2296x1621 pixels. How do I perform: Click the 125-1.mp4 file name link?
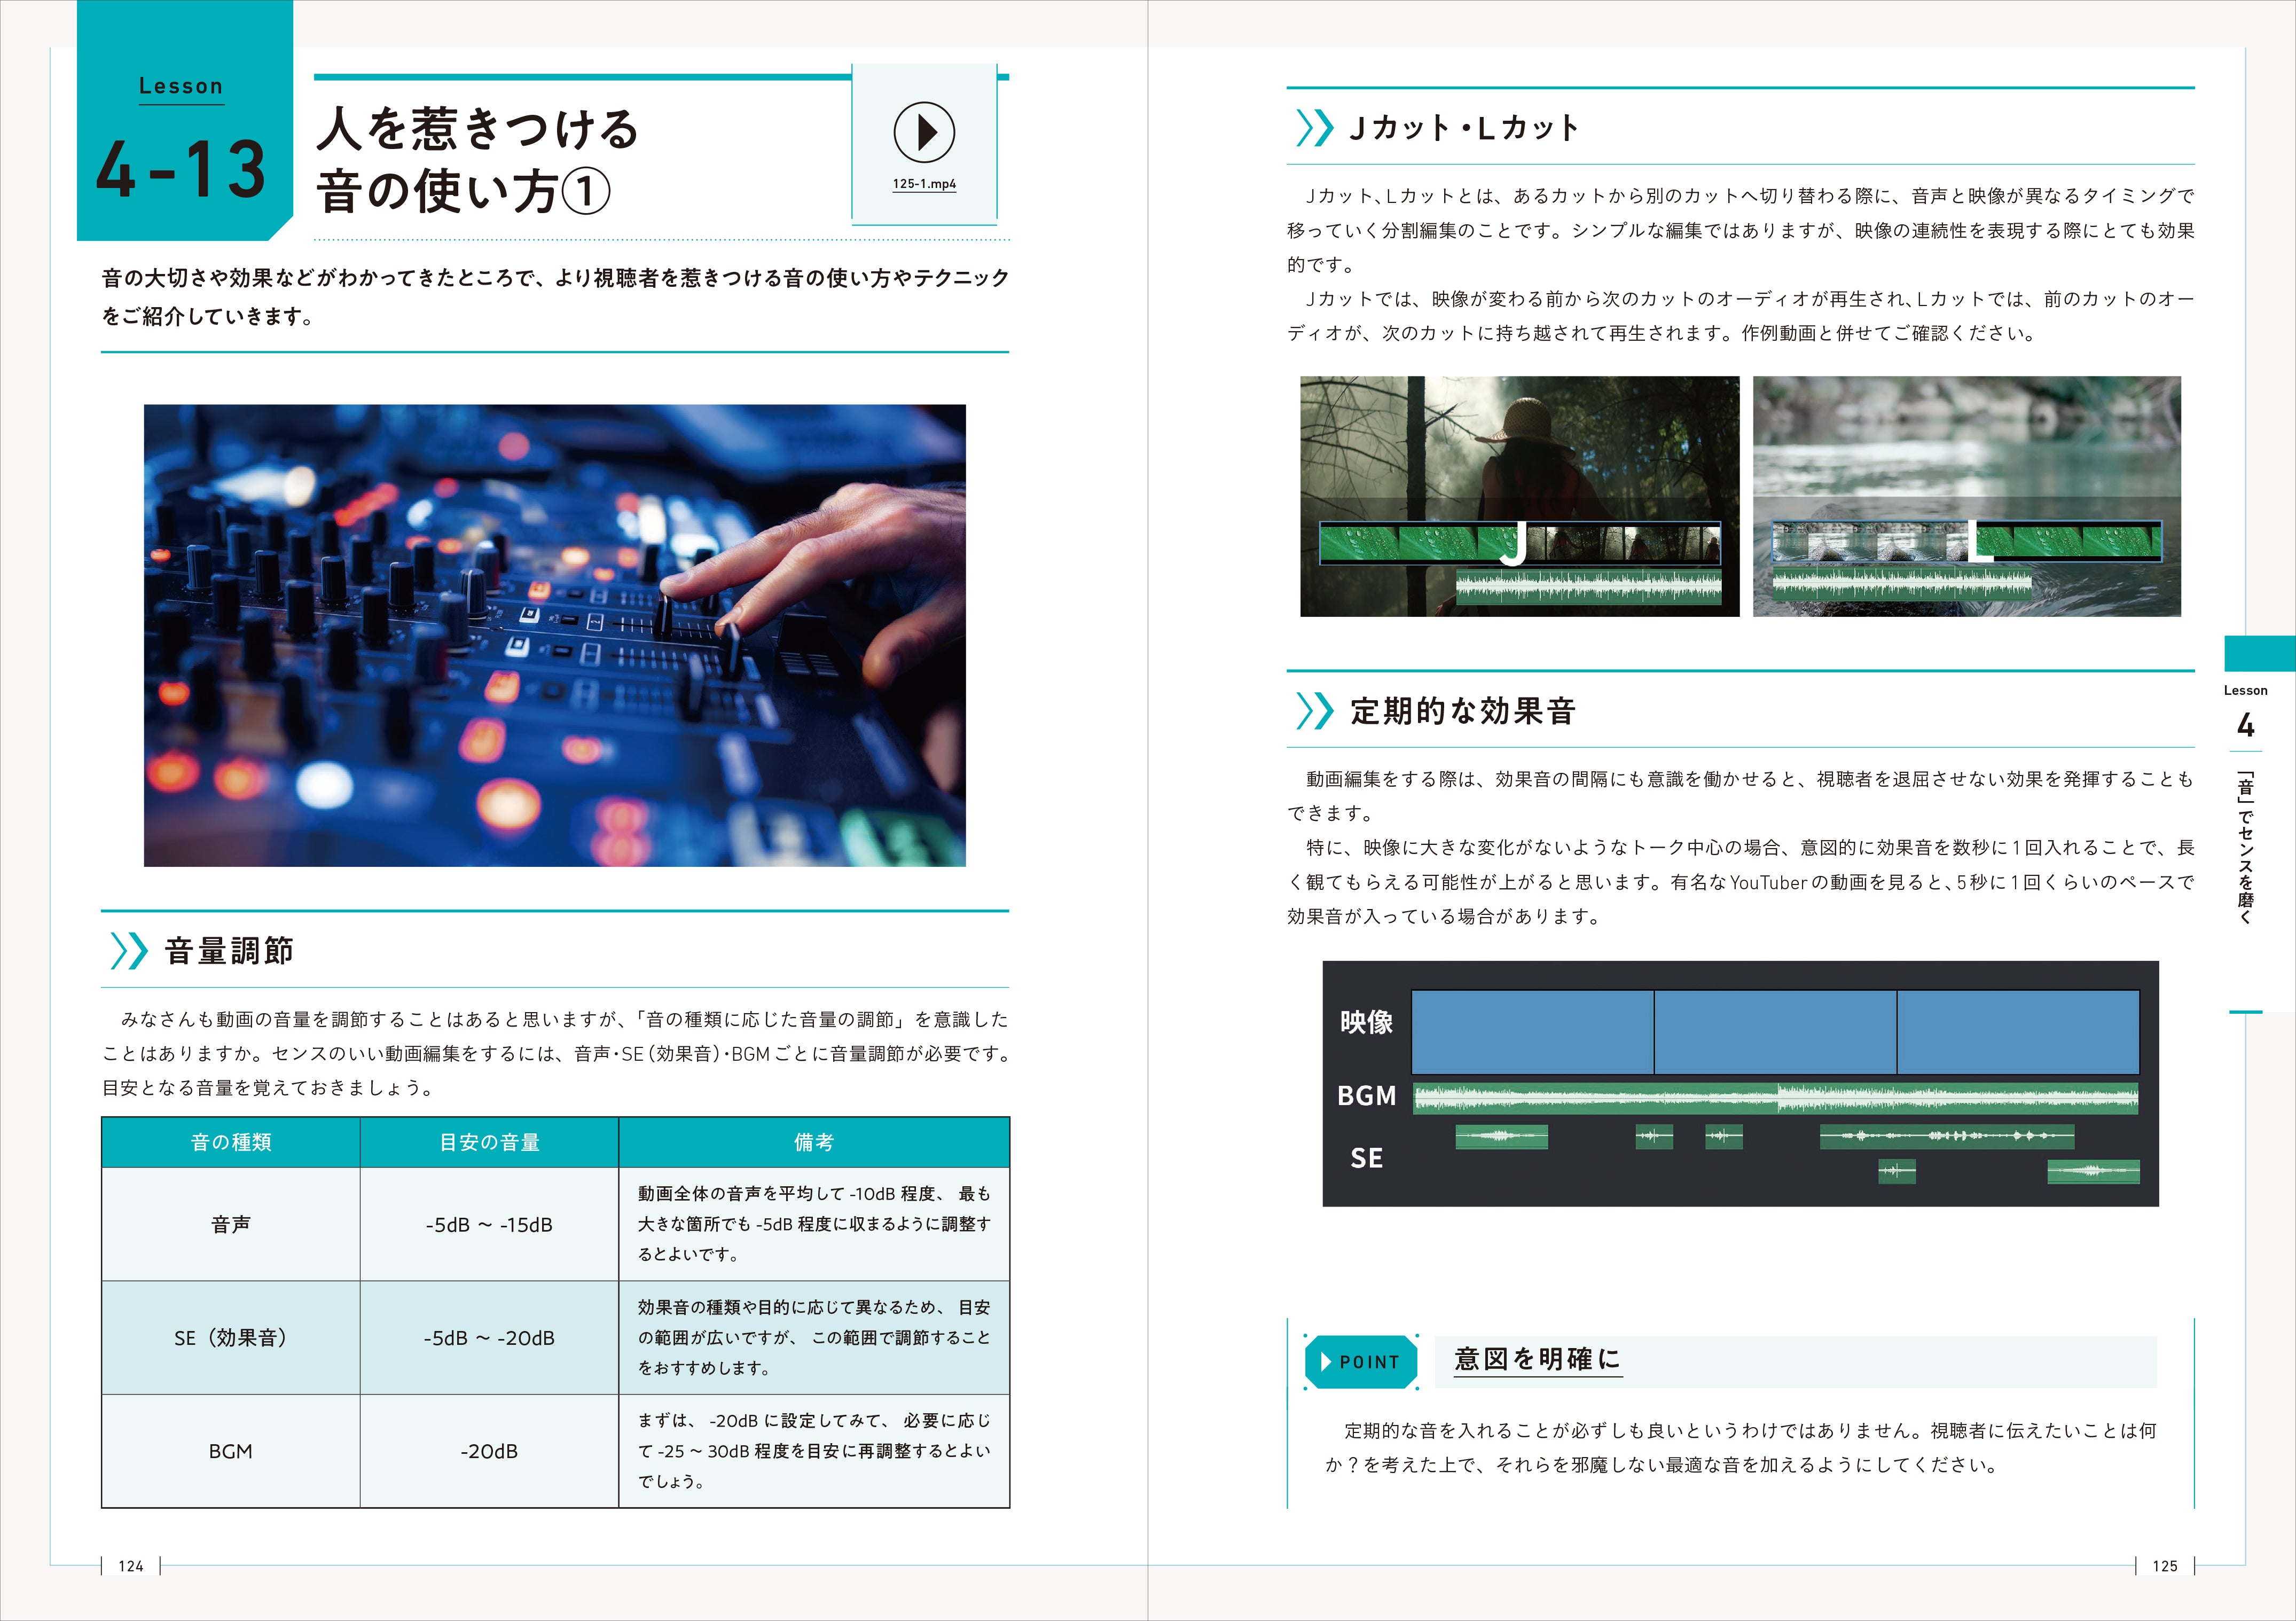924,184
